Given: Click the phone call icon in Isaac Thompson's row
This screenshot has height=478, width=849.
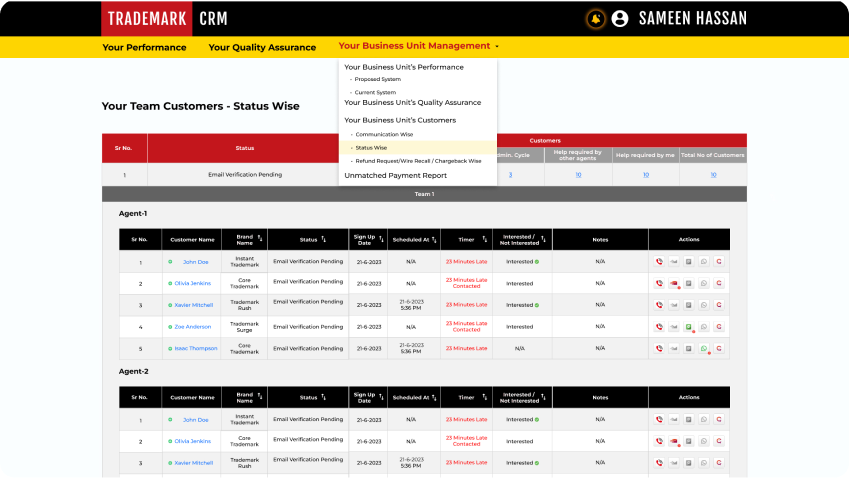Looking at the screenshot, I should 659,349.
